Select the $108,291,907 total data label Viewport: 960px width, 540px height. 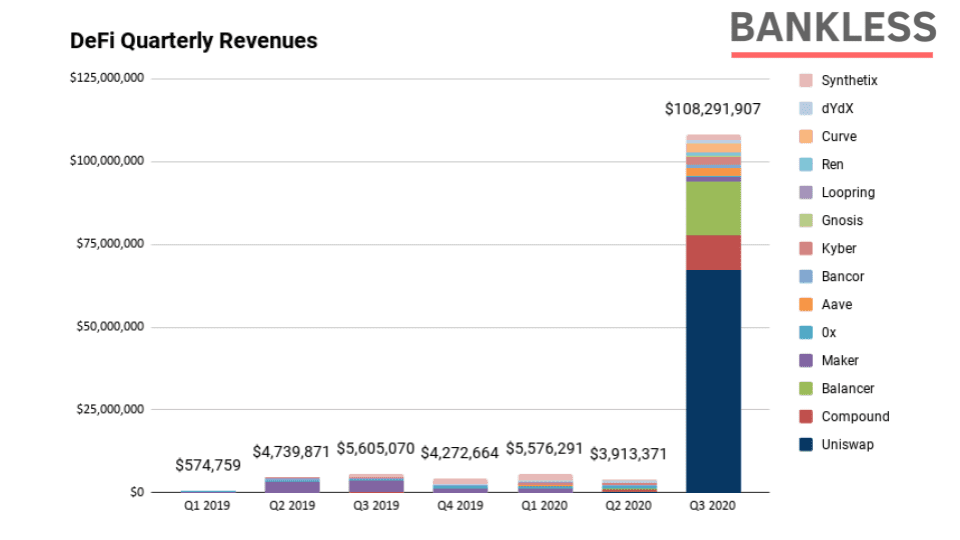(713, 109)
